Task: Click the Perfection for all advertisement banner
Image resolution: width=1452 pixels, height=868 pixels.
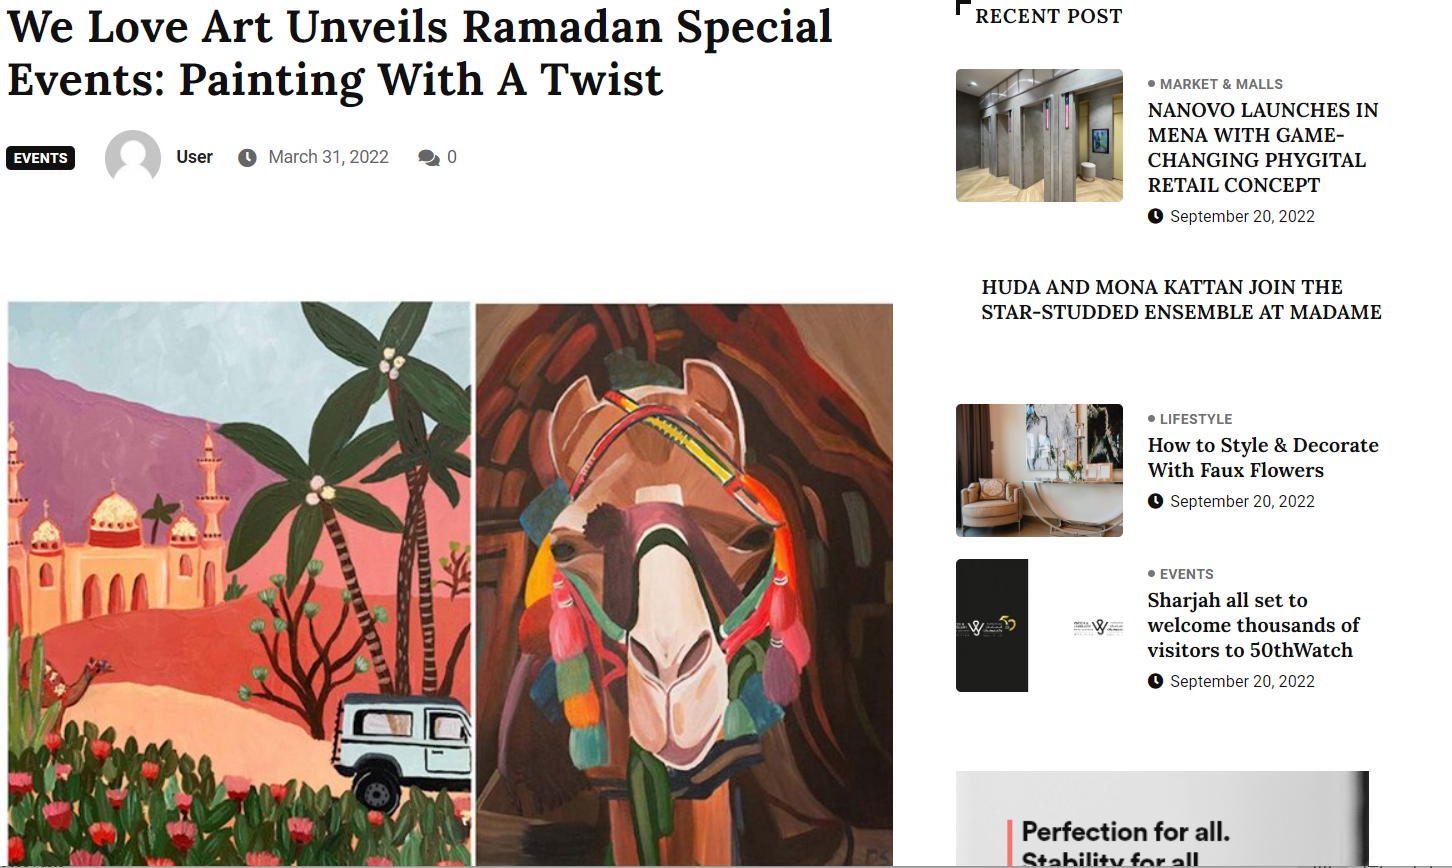Action: coord(1162,819)
